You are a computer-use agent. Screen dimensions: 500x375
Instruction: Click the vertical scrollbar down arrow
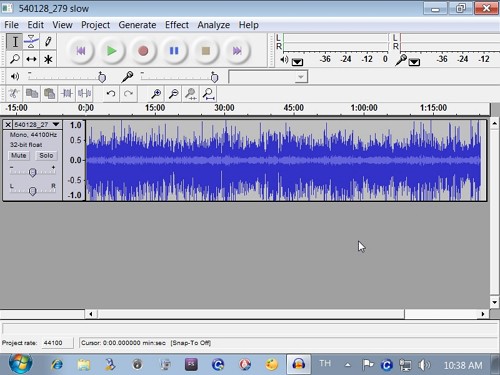[x=495, y=303]
